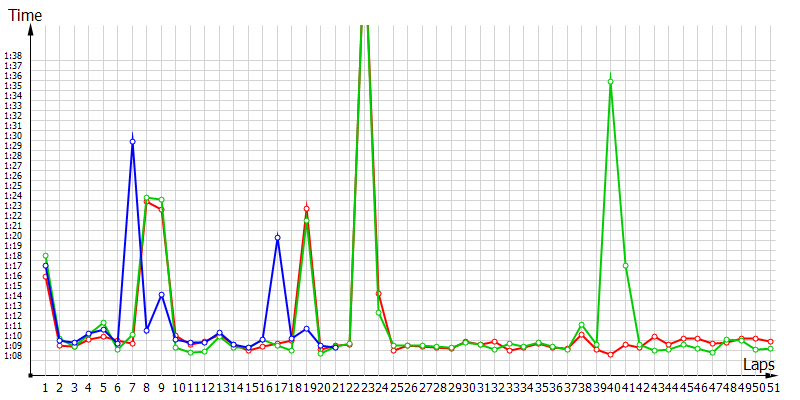Click the red data point at lap 40

[610, 354]
